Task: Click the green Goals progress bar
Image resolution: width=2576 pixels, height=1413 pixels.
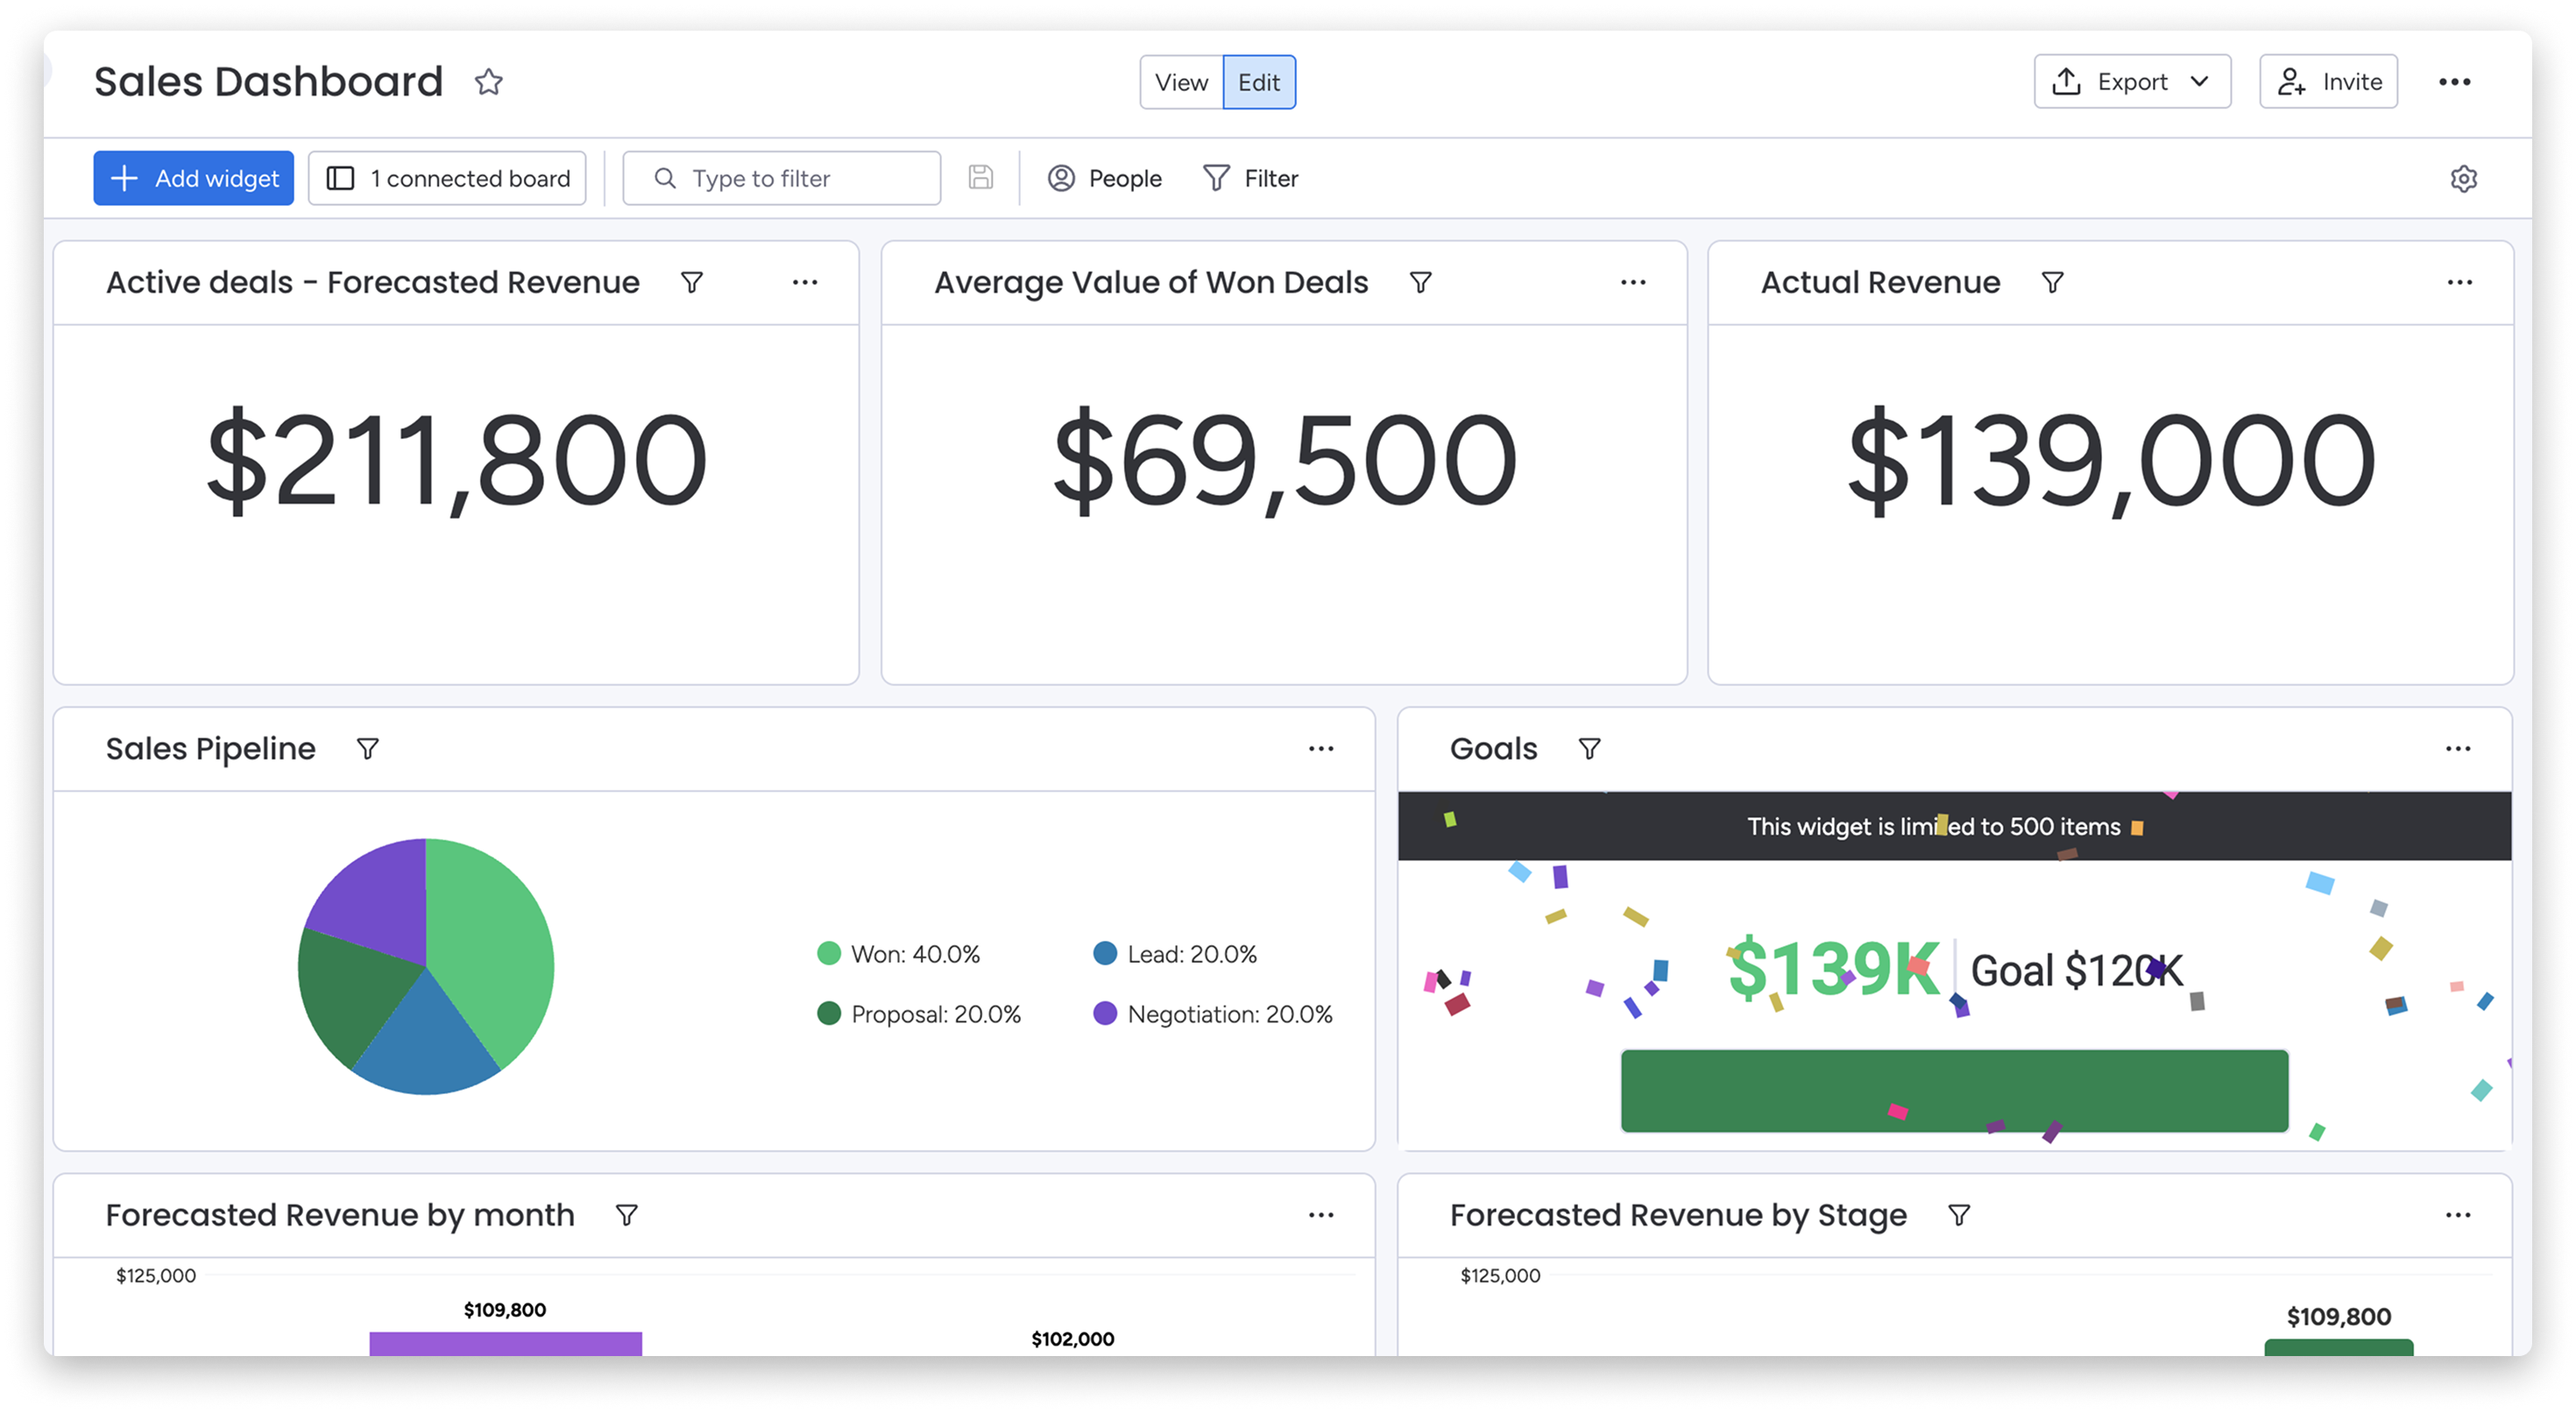Action: (1954, 1091)
